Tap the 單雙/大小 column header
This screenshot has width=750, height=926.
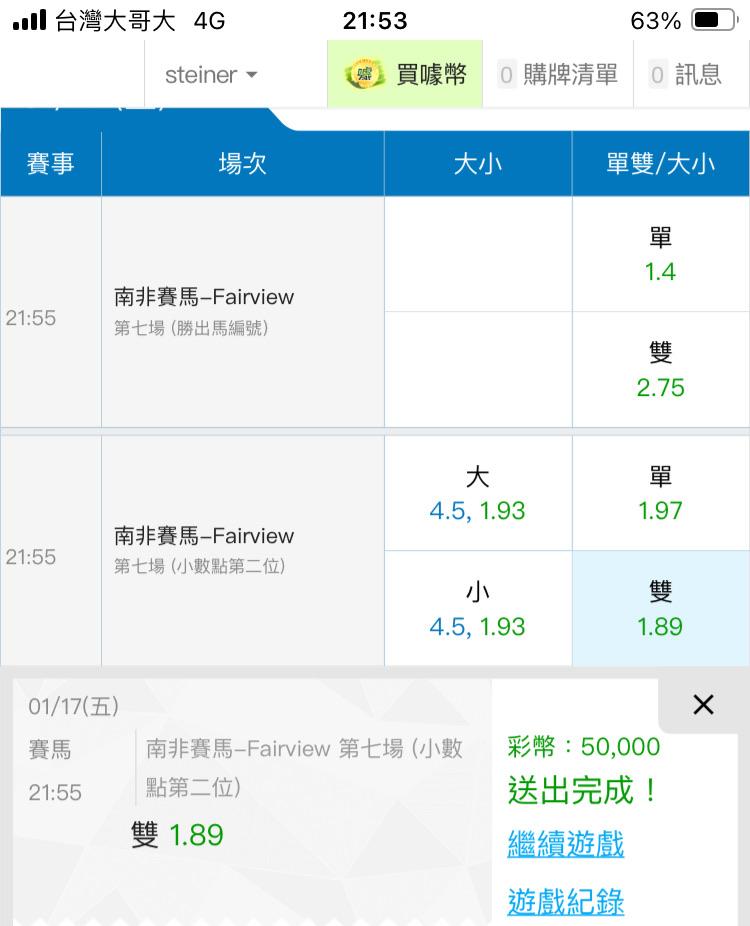click(x=660, y=163)
